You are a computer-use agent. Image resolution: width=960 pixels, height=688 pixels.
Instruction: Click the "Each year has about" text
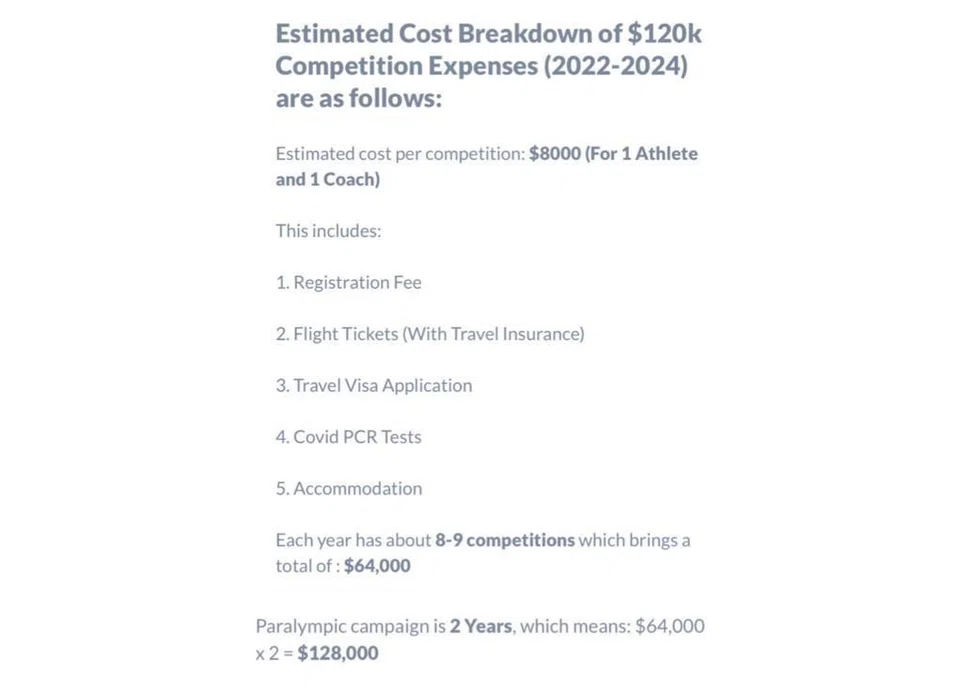[x=353, y=540]
